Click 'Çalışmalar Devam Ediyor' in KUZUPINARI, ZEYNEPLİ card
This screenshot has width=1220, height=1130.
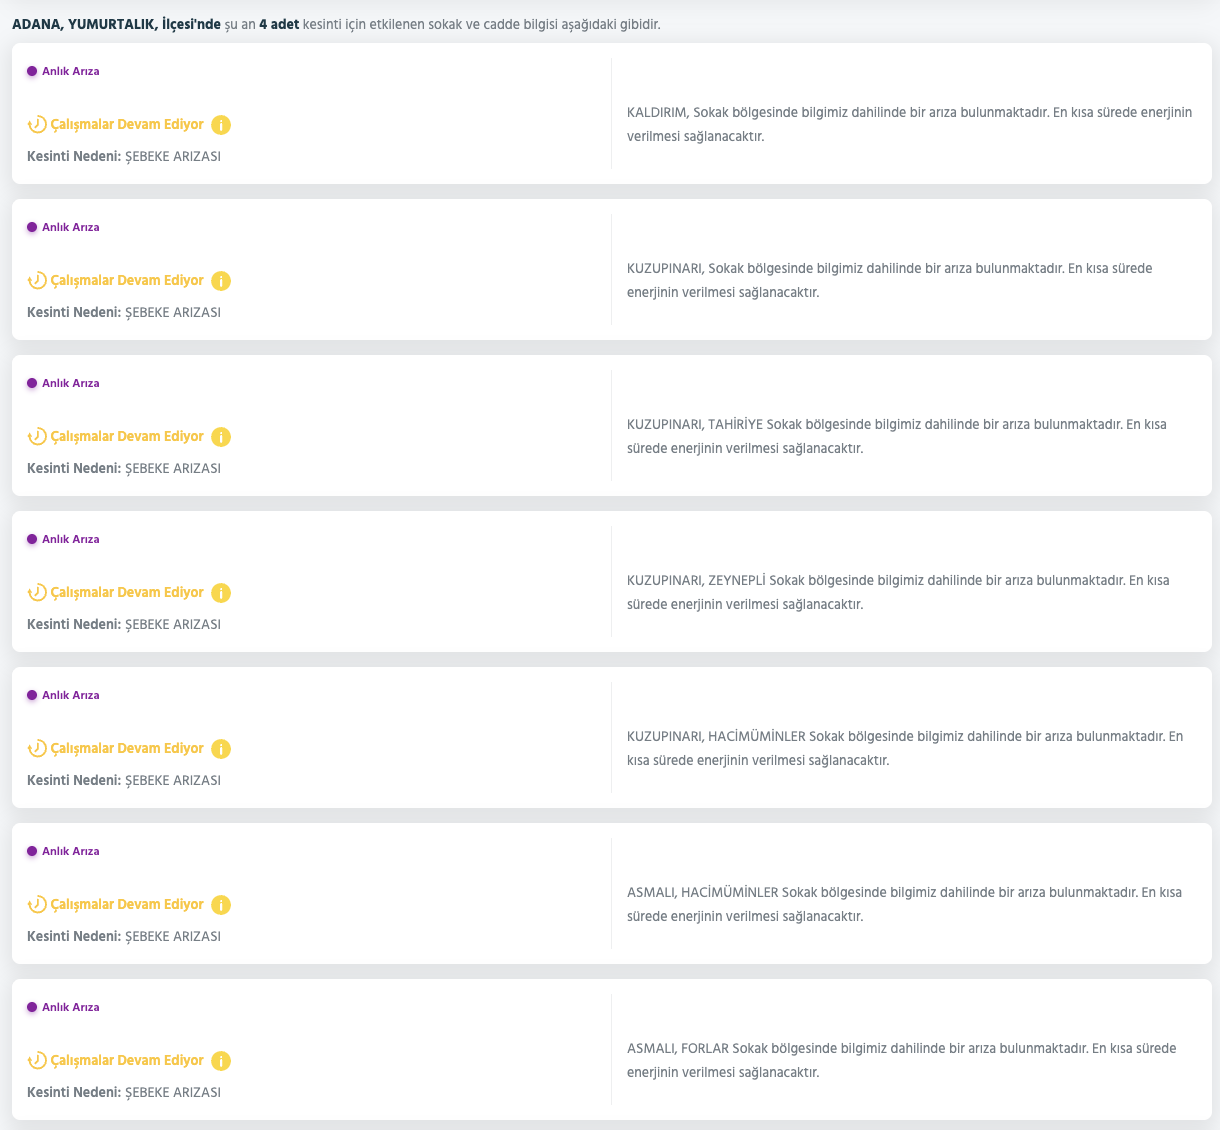(x=127, y=593)
